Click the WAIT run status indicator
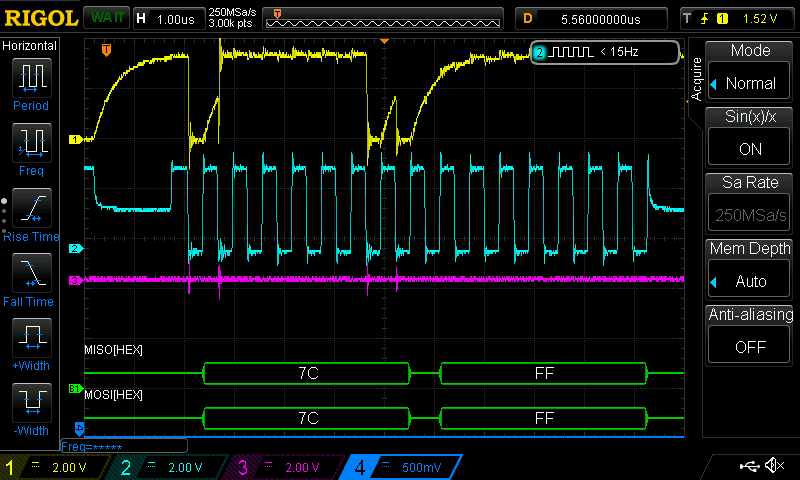The width and height of the screenshot is (800, 480). (x=107, y=18)
